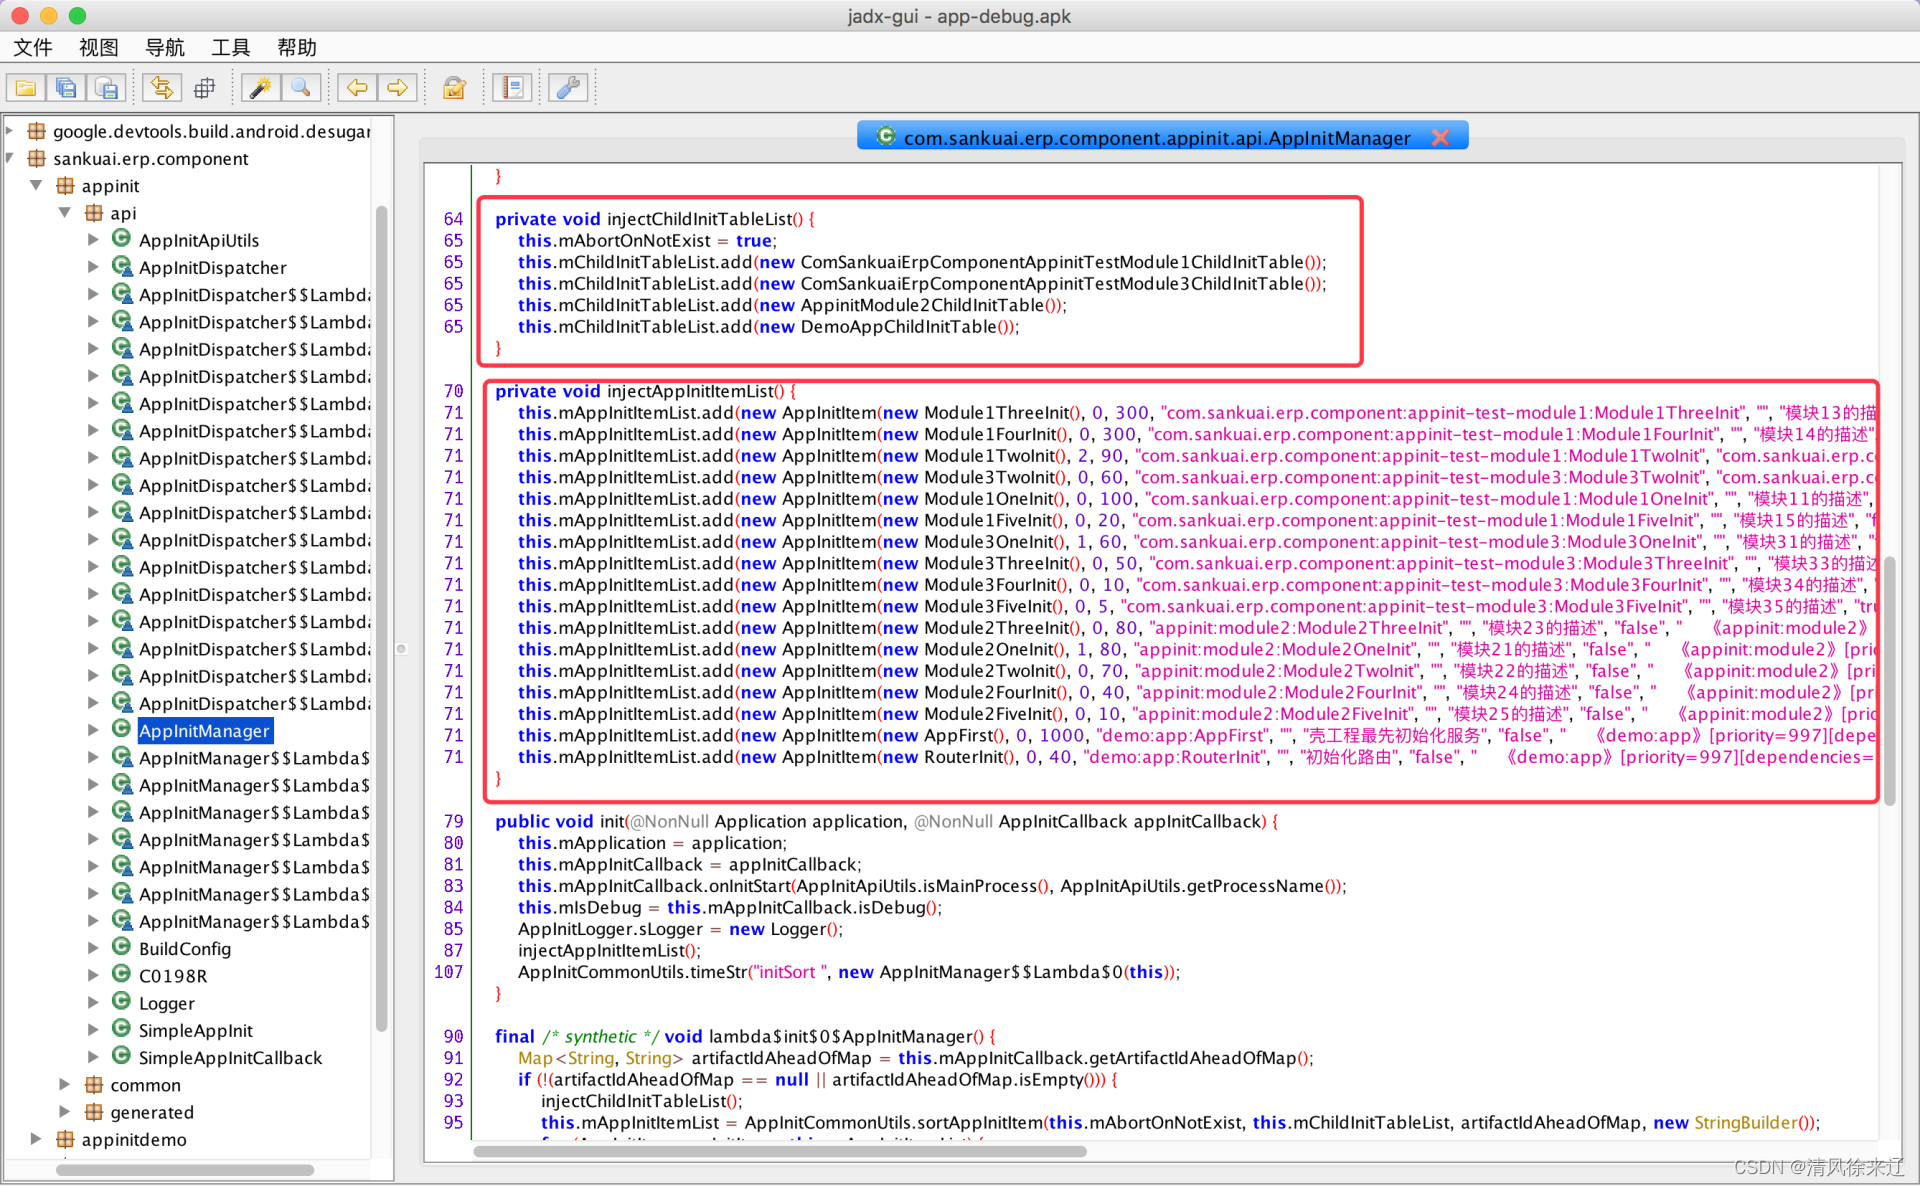Expand the appinitdemo package node

36,1138
